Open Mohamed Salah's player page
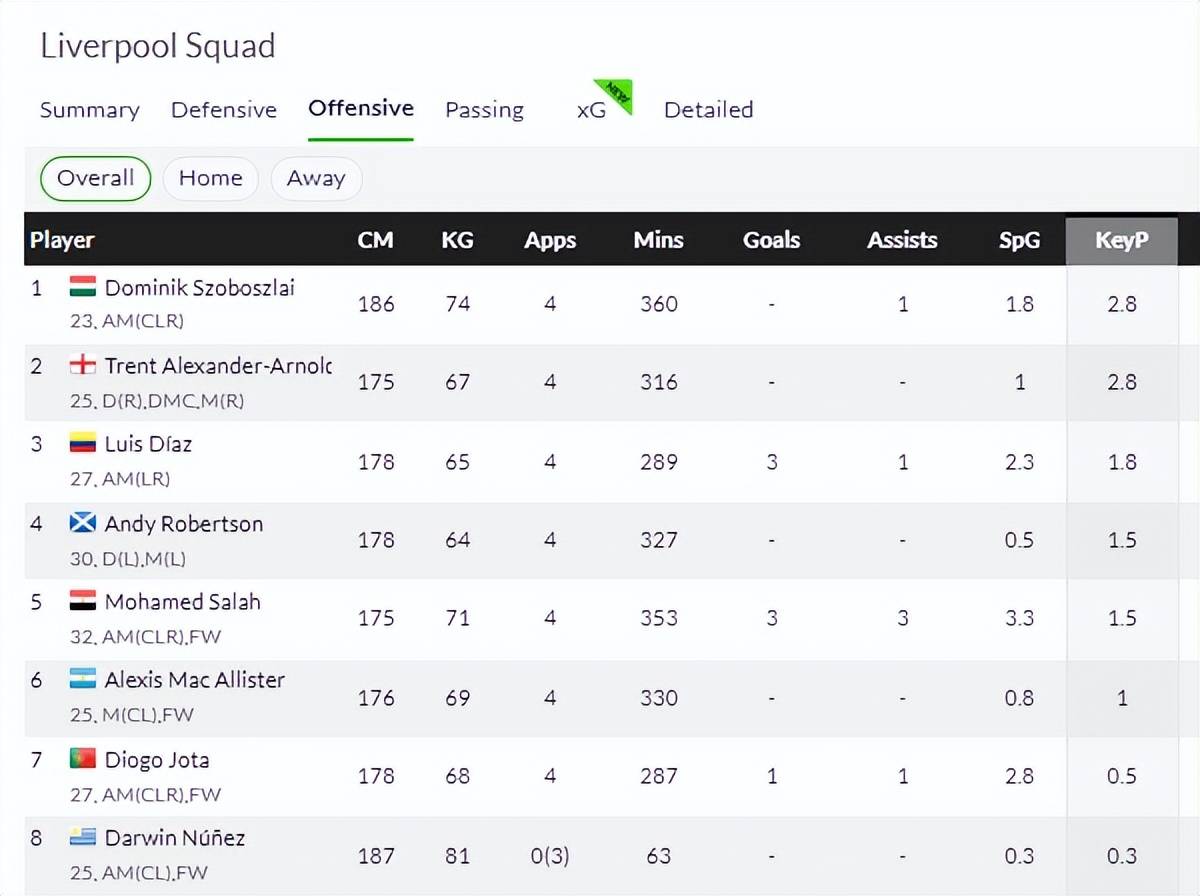1200x896 pixels. (x=183, y=602)
